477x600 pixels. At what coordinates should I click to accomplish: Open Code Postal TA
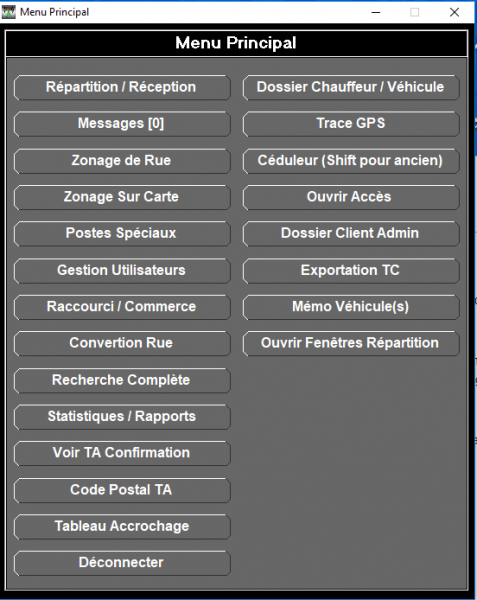click(x=122, y=490)
